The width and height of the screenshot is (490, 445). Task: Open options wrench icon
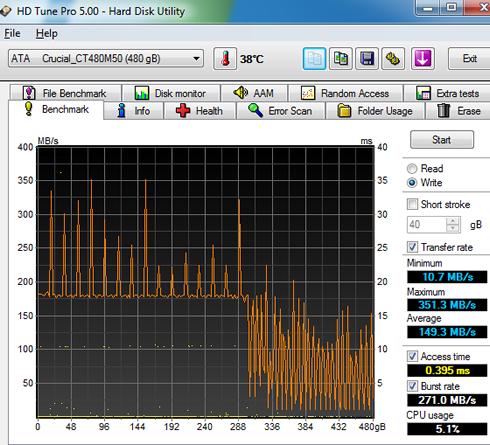click(393, 59)
